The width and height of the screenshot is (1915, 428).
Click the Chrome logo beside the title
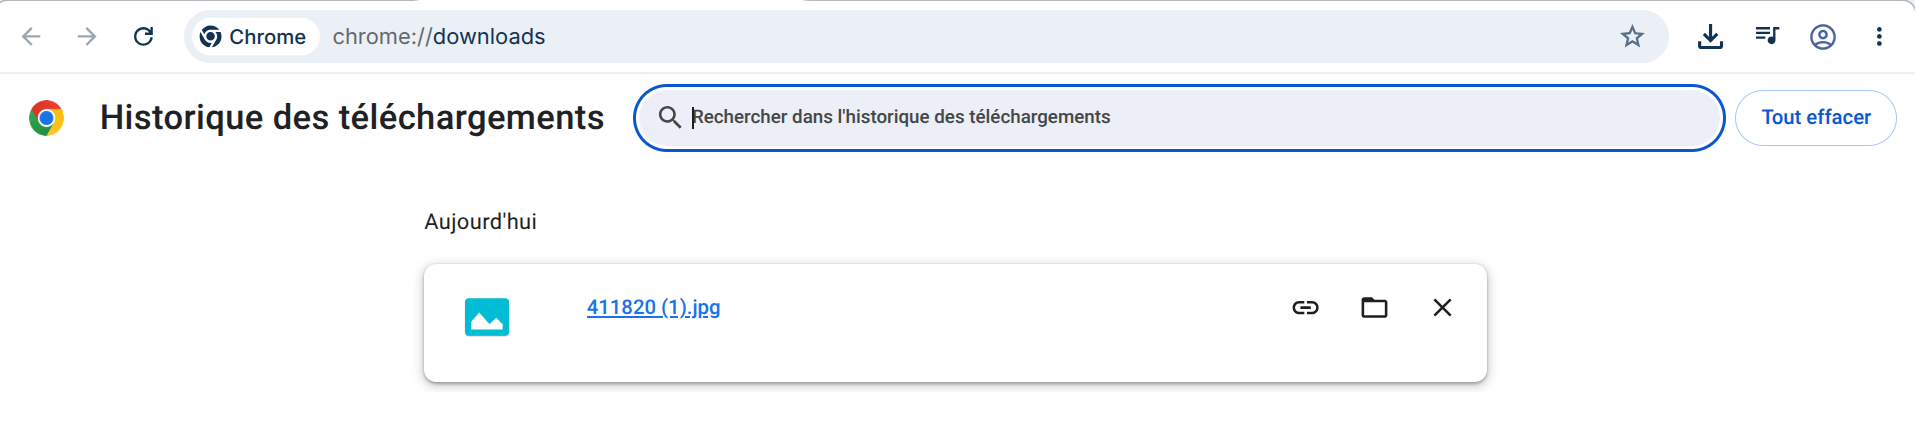(46, 118)
